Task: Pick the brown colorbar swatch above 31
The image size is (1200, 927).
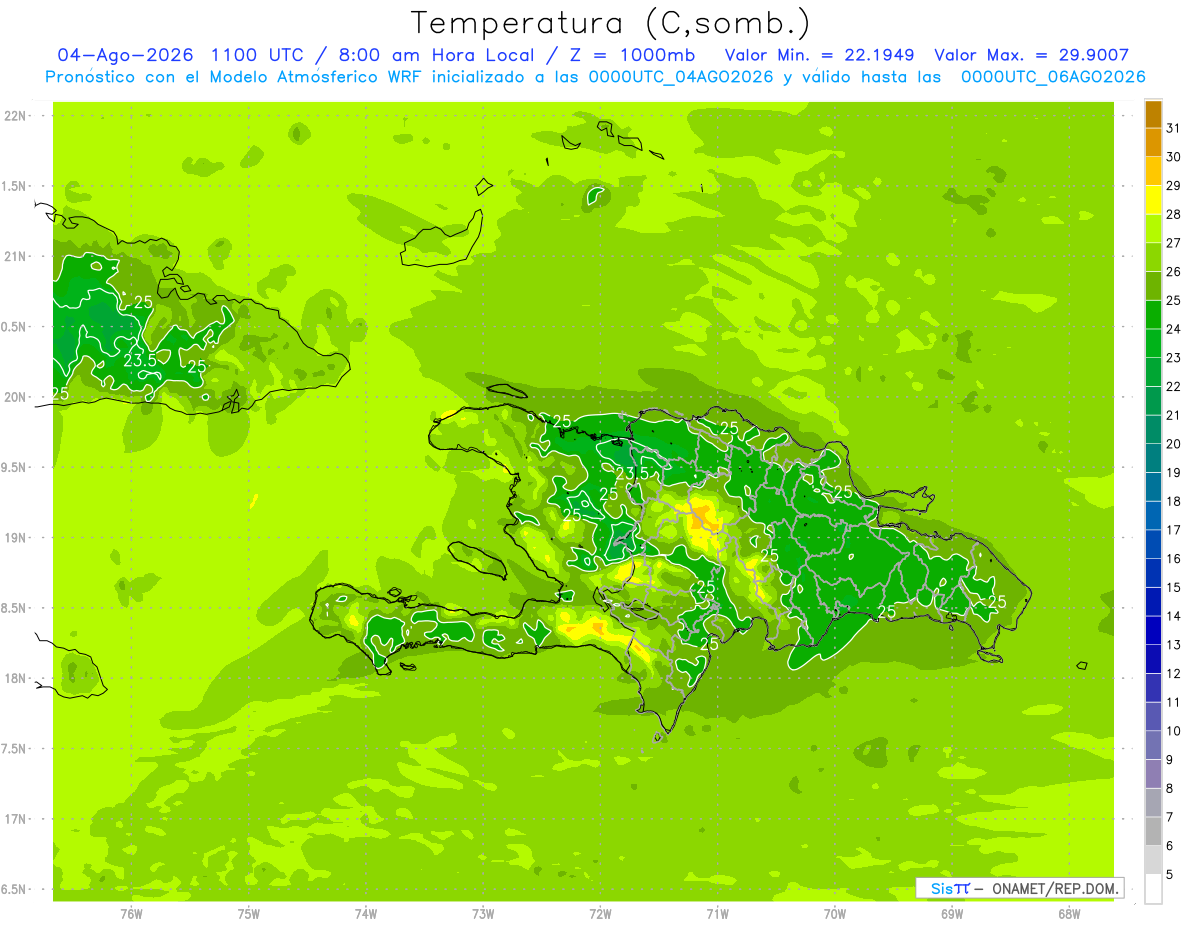Action: point(1153,114)
